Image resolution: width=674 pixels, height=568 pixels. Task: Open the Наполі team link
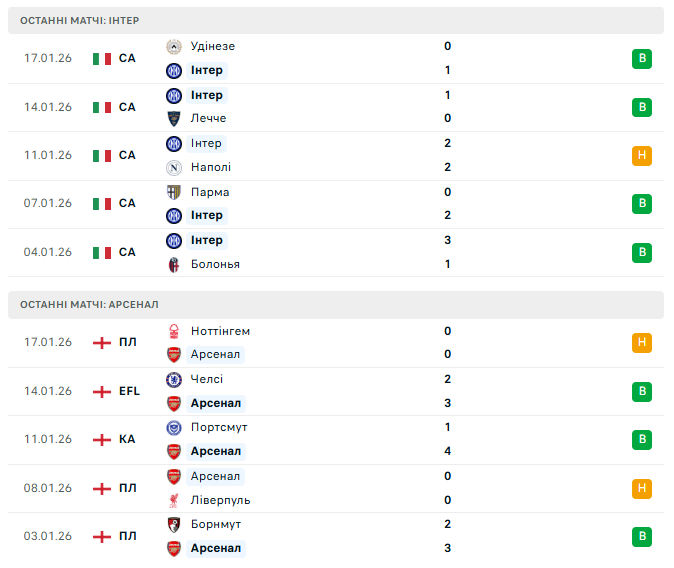210,167
